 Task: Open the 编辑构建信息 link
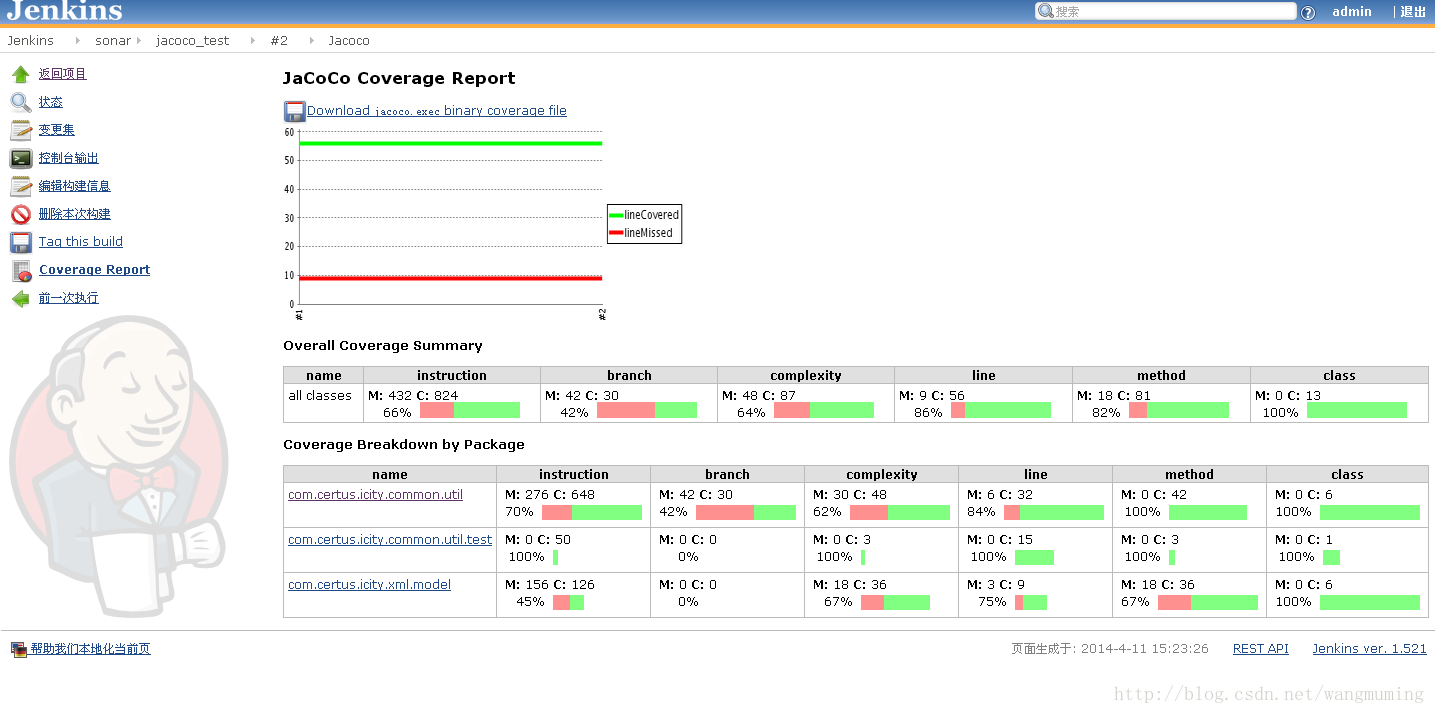pos(75,186)
